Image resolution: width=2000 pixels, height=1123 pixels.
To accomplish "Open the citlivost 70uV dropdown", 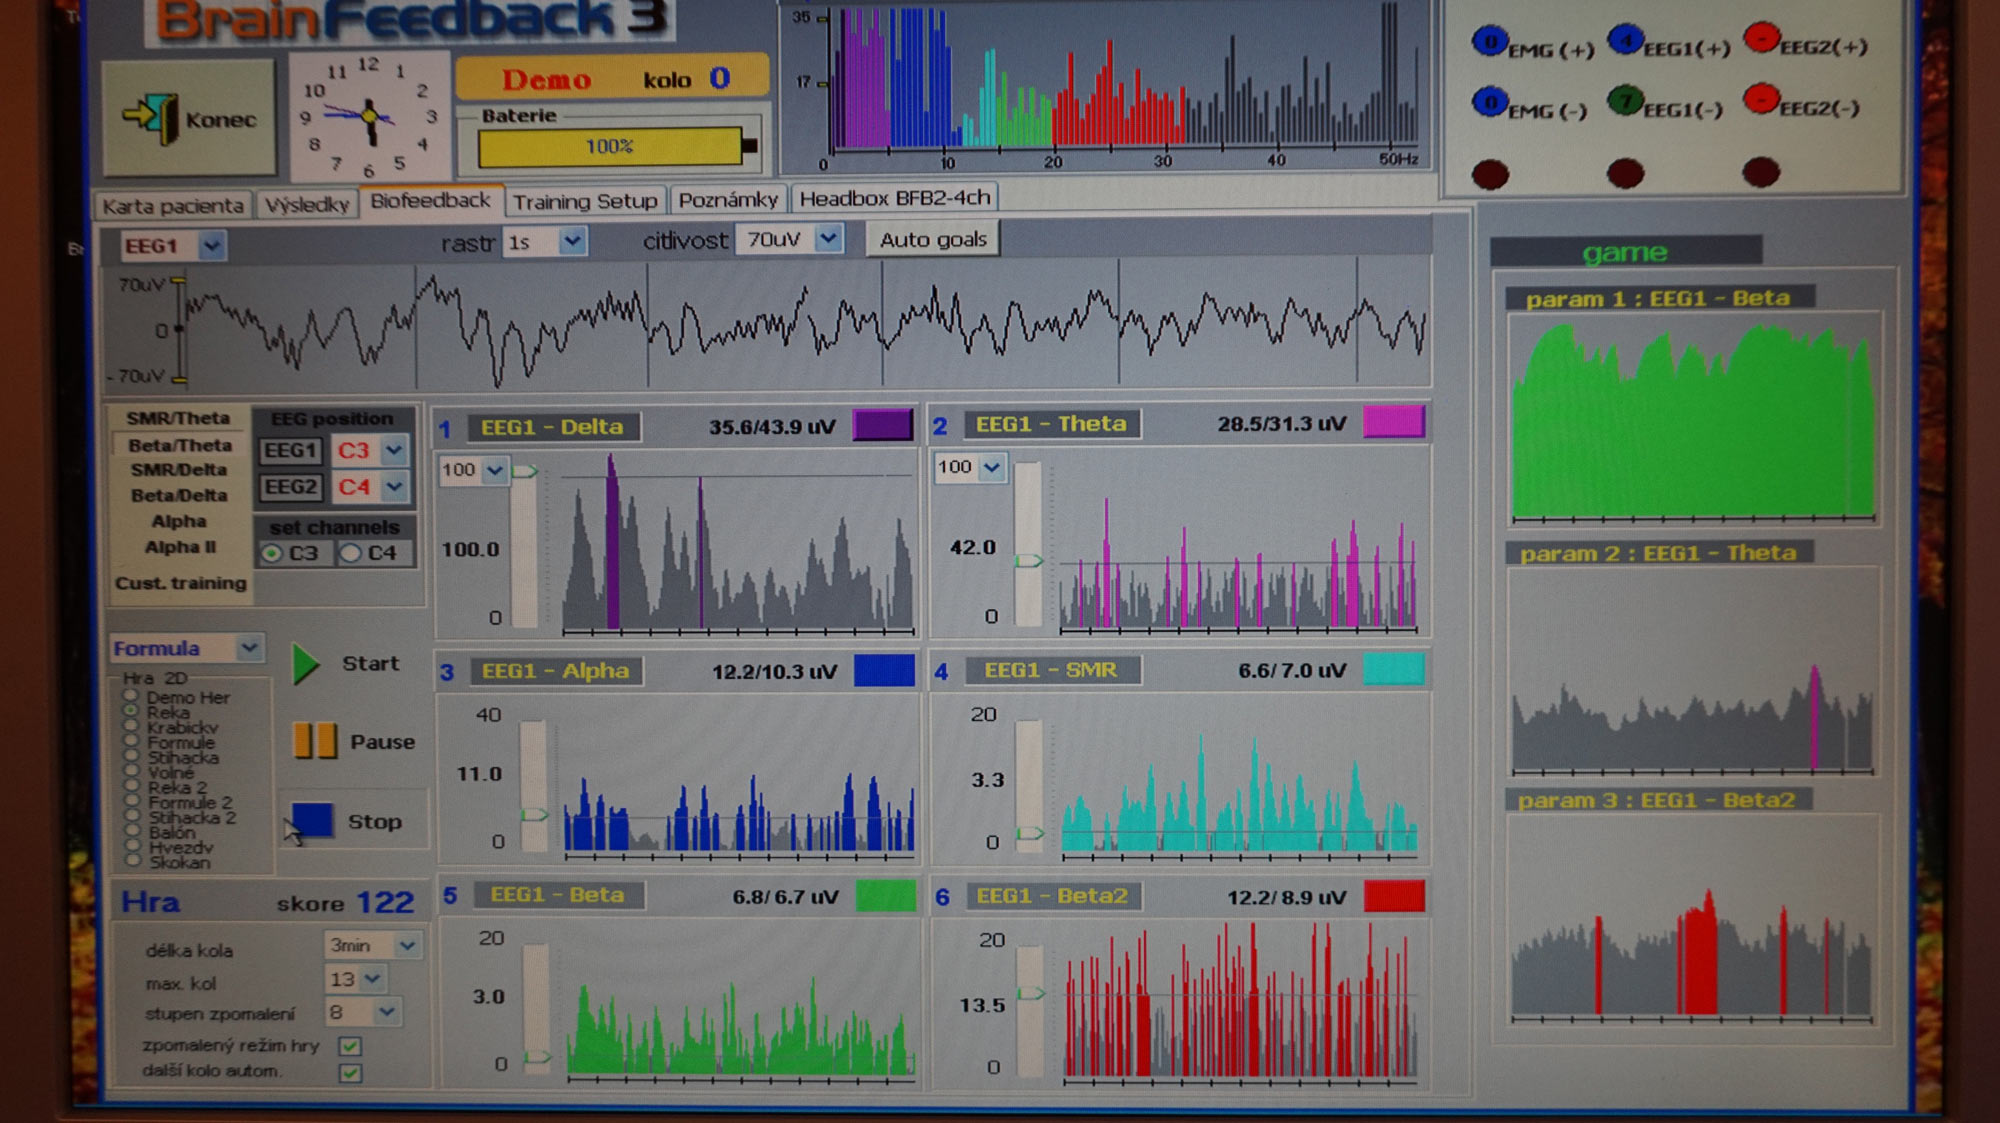I will (828, 238).
